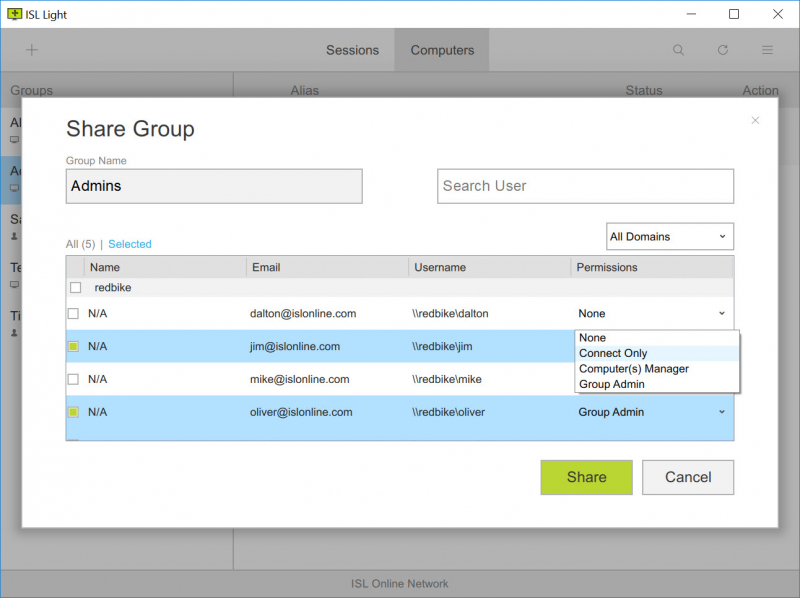Check the dalton@islonline.com user checkbox
This screenshot has width=800, height=598.
[73, 313]
